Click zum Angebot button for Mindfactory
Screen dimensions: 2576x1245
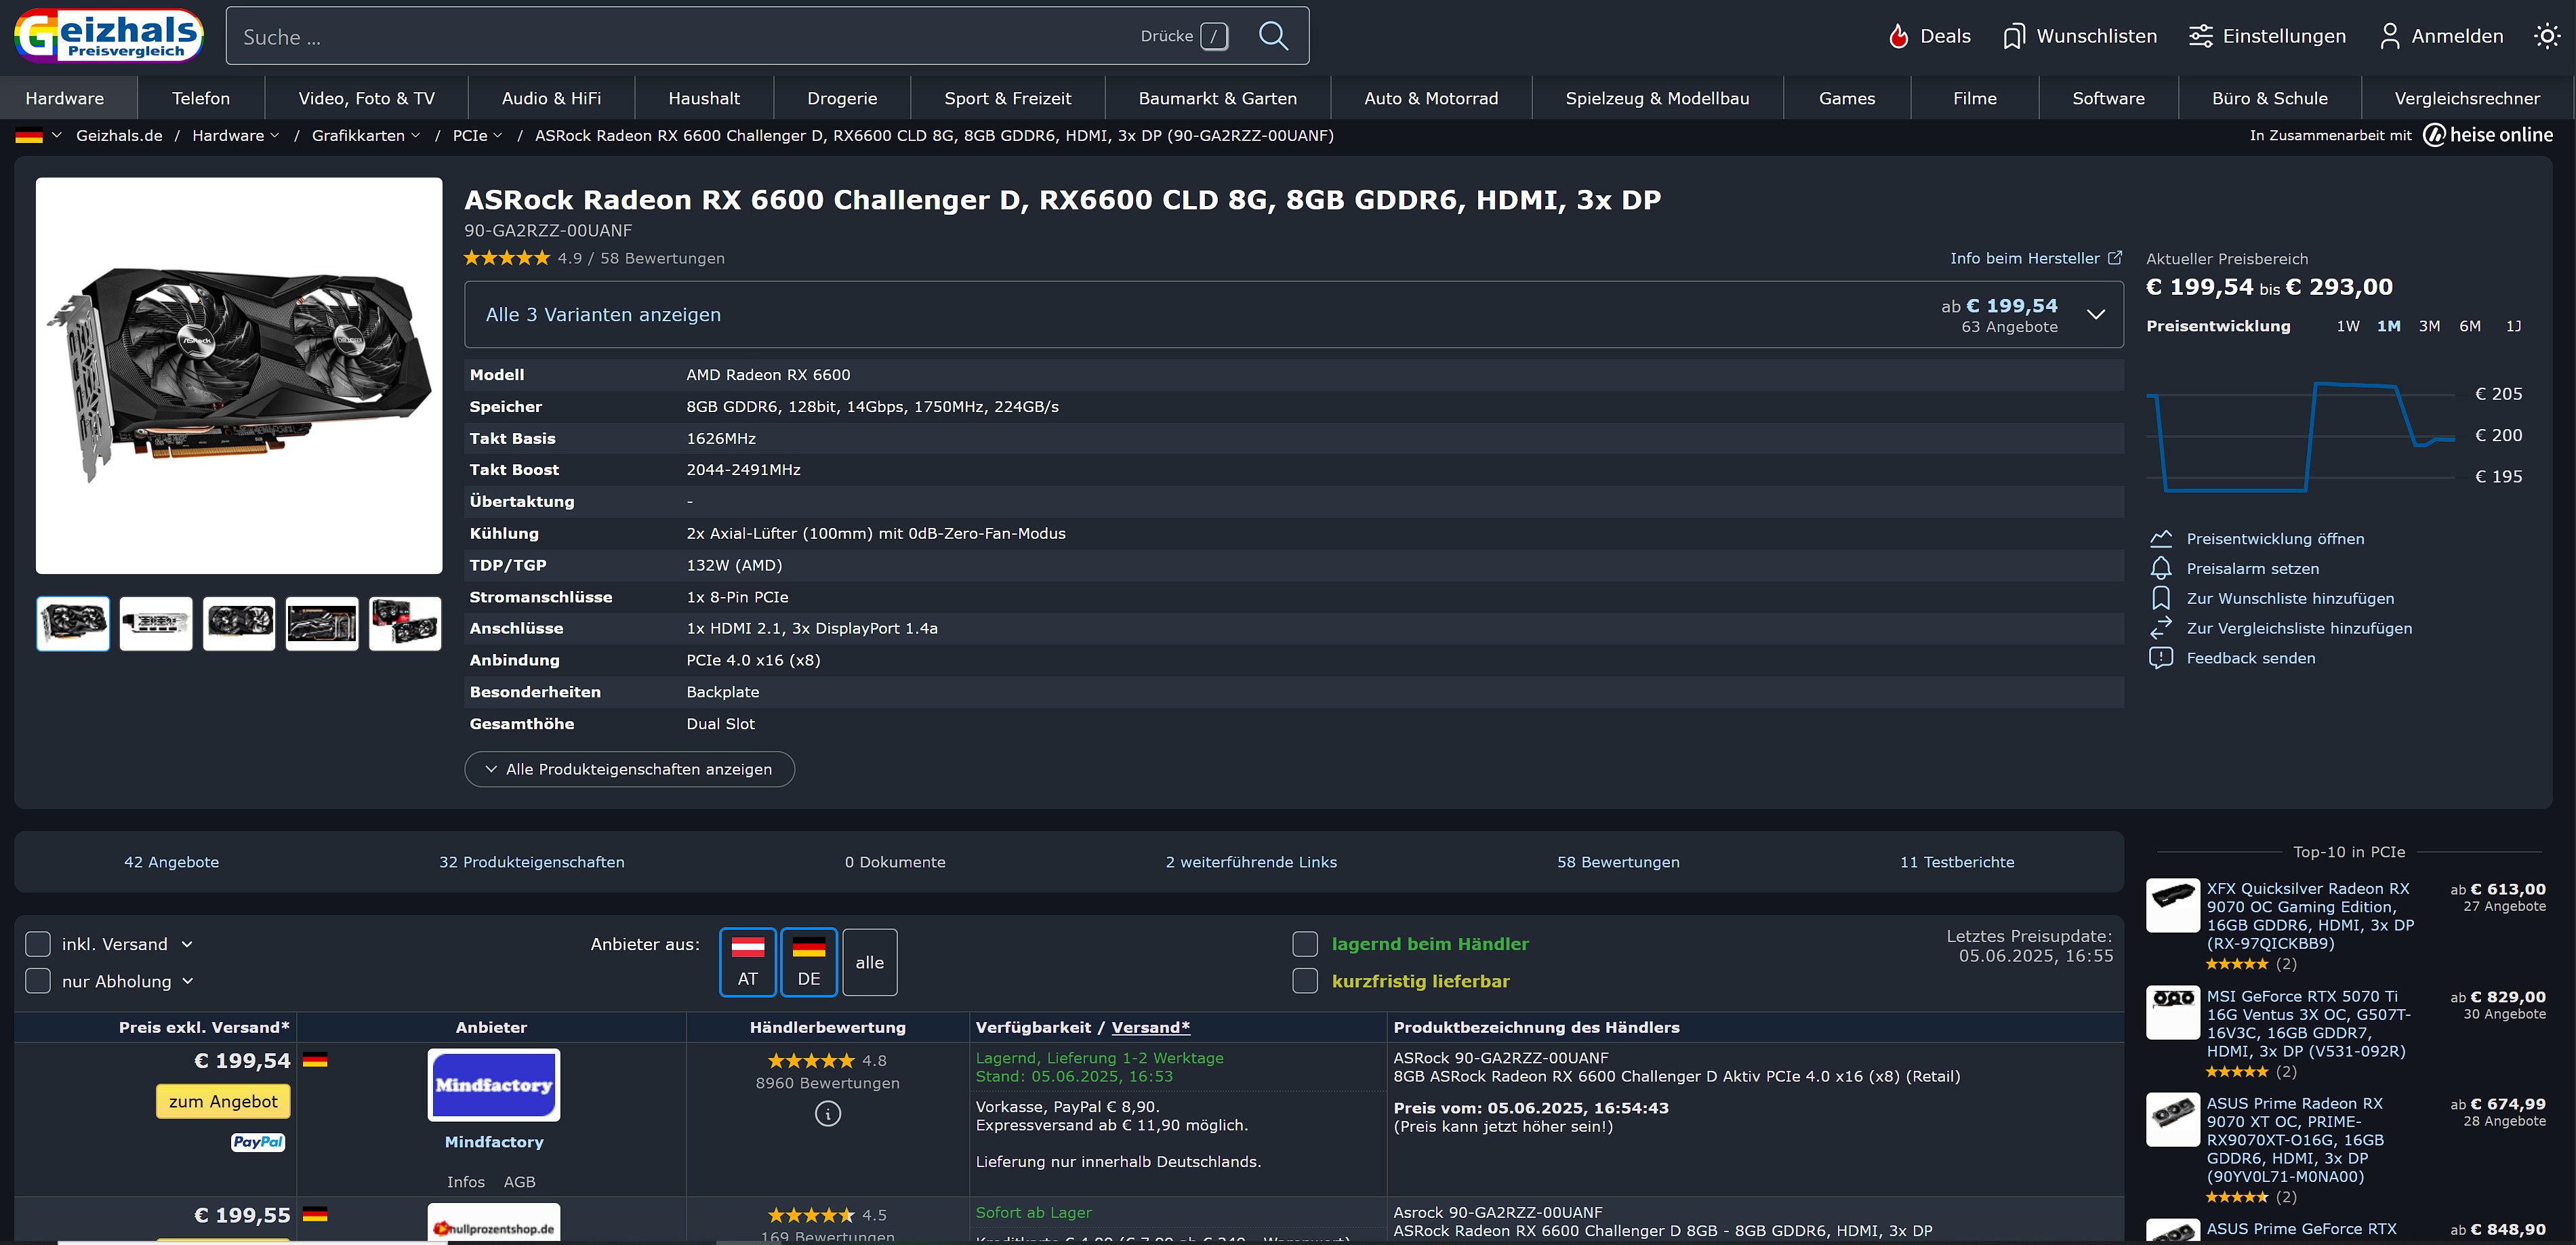223,1101
